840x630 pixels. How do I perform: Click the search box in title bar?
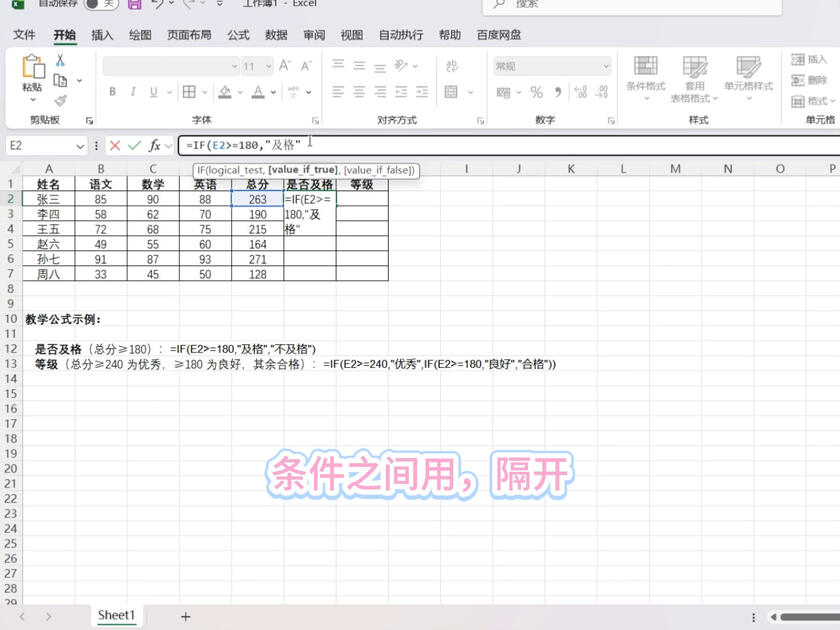pos(632,4)
